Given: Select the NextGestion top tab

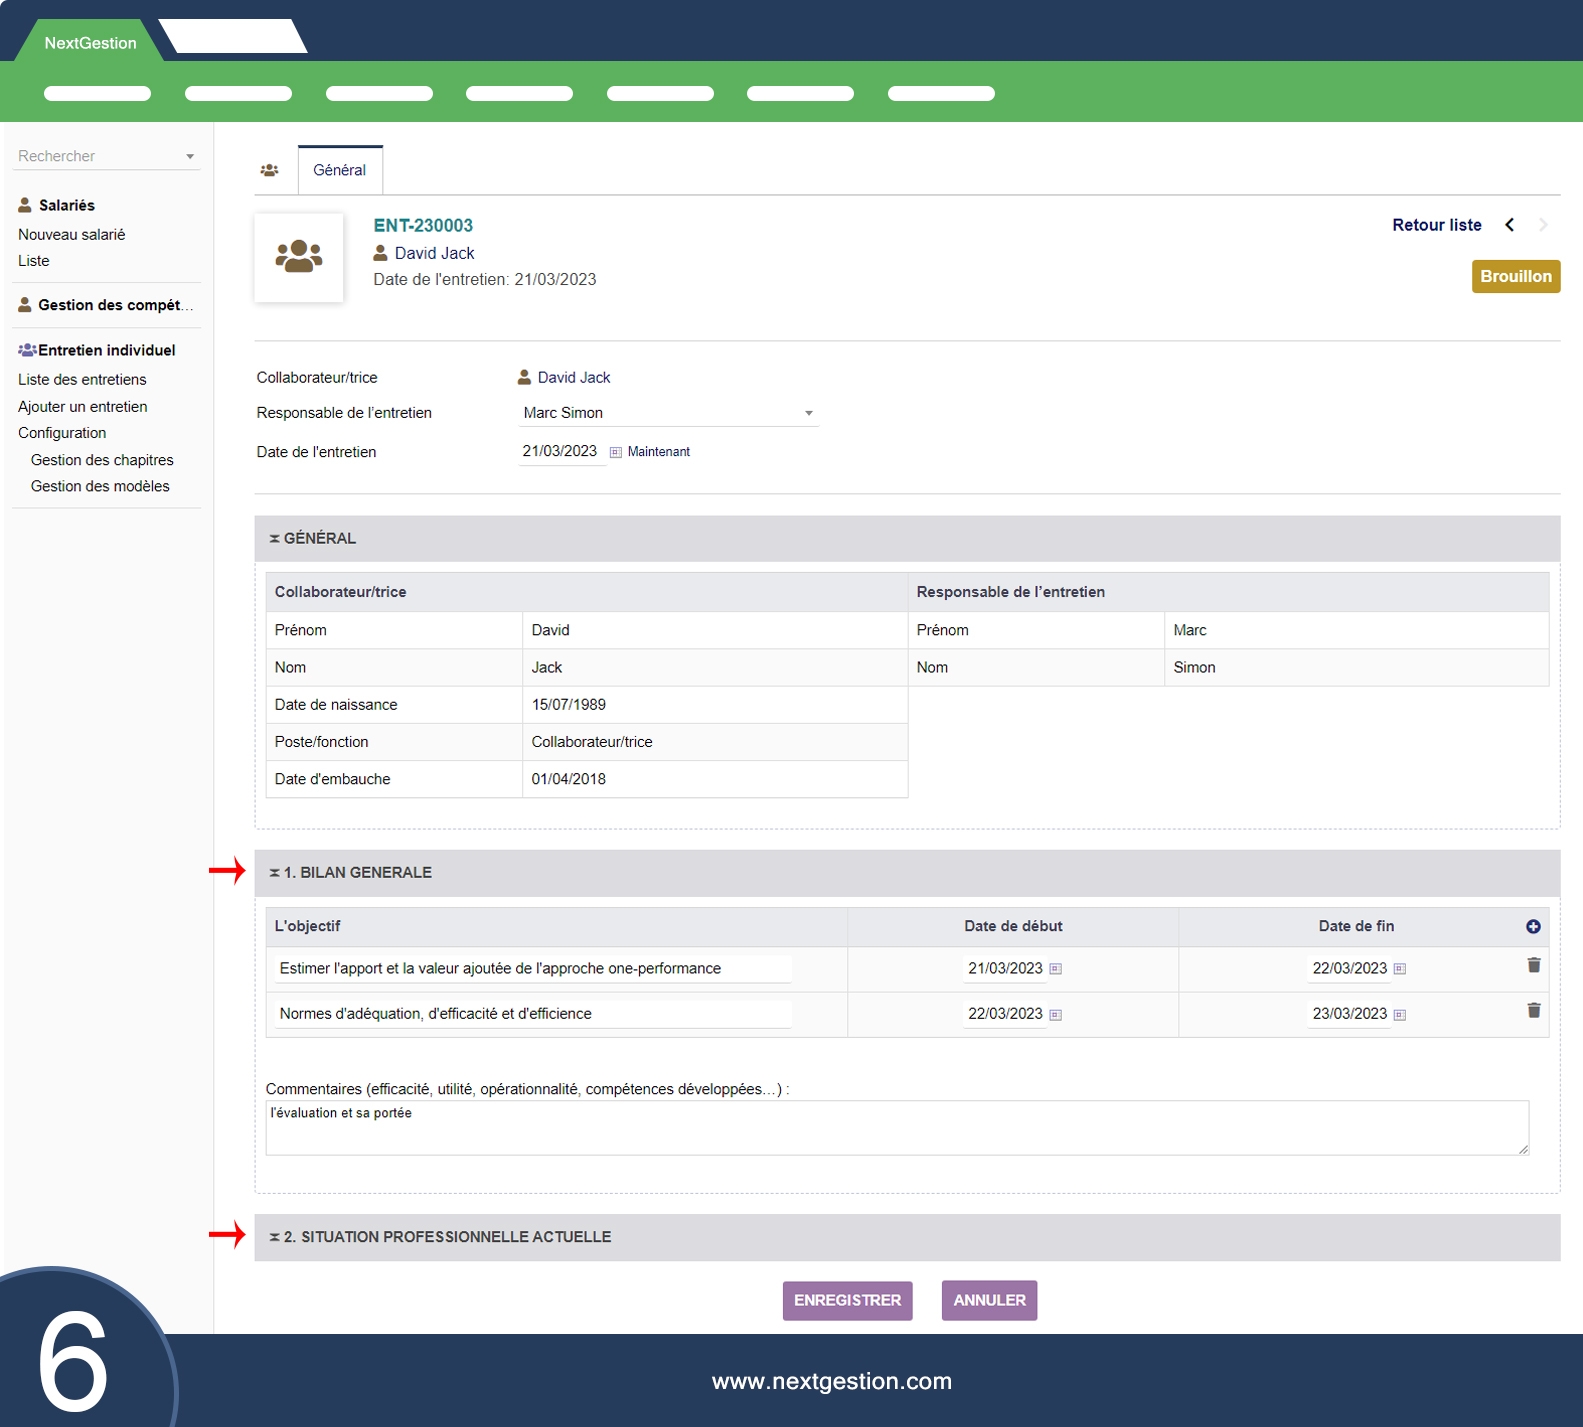Looking at the screenshot, I should [x=90, y=43].
